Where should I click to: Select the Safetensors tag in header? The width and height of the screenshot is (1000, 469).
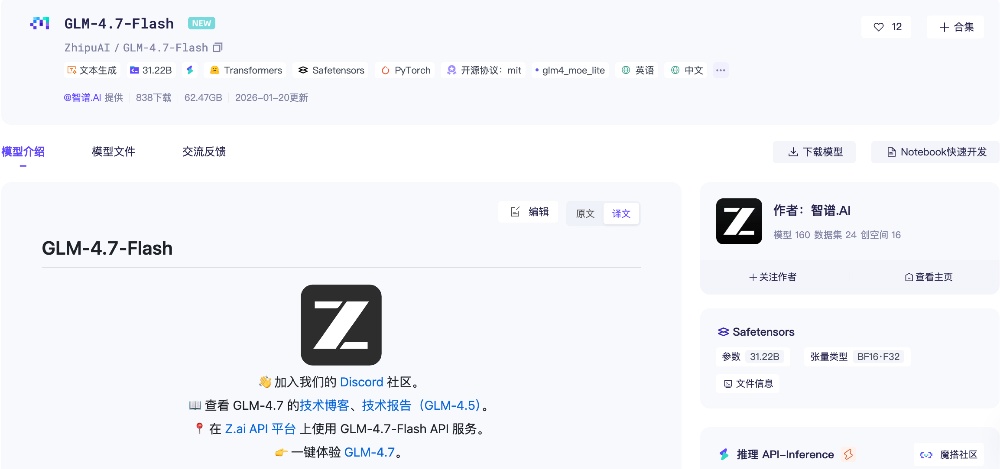coord(331,70)
